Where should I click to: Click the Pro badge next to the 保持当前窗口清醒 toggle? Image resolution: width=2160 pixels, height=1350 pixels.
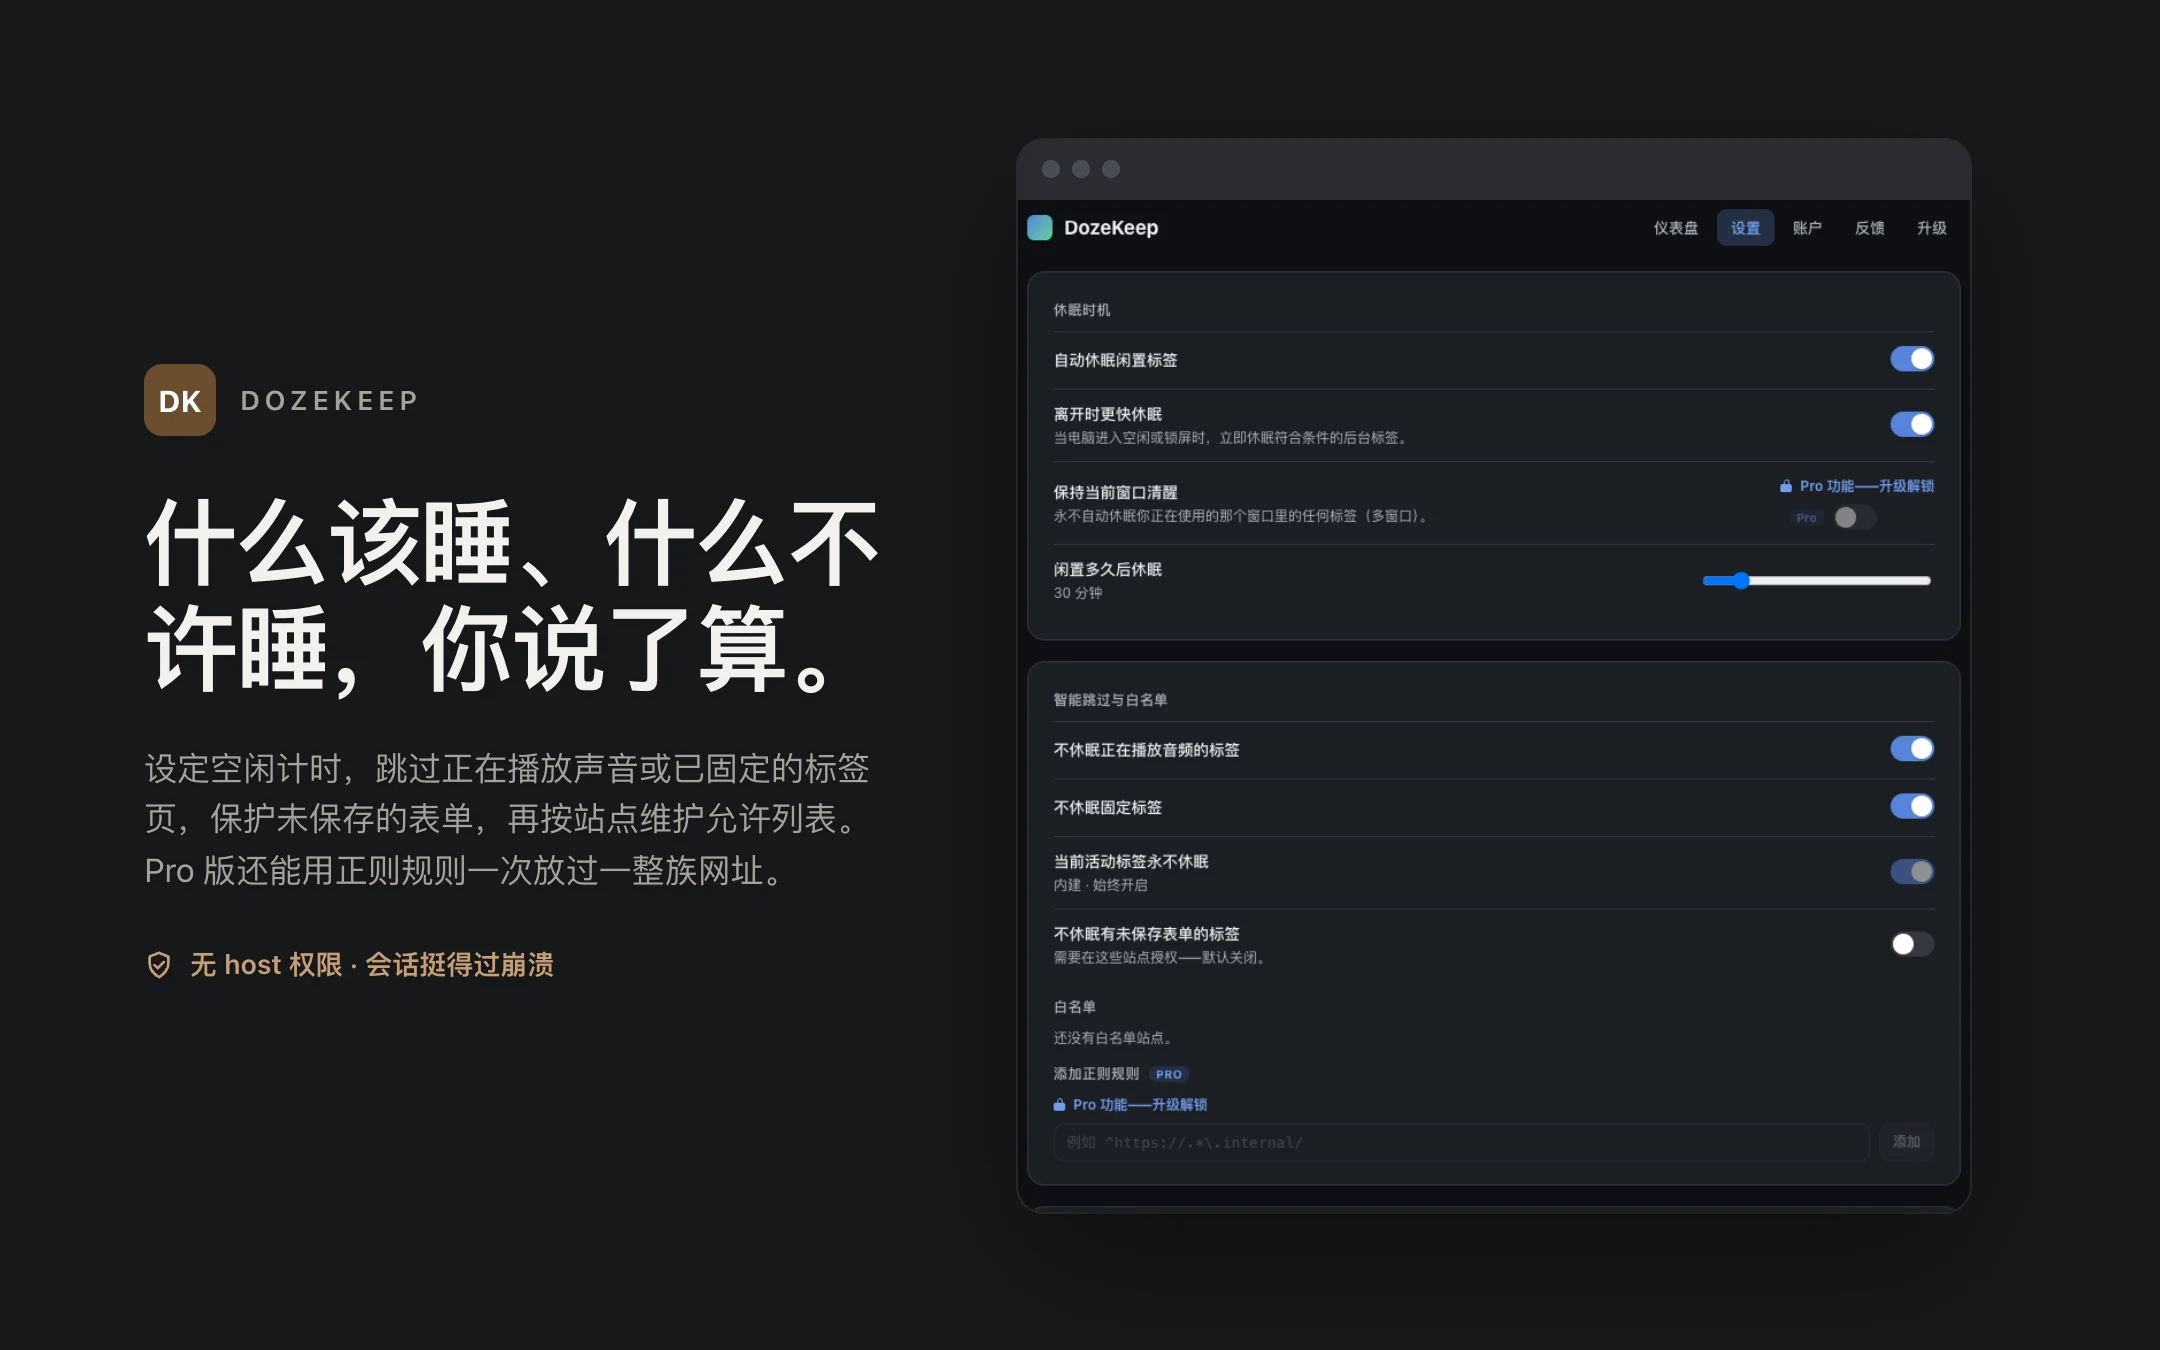[1806, 518]
